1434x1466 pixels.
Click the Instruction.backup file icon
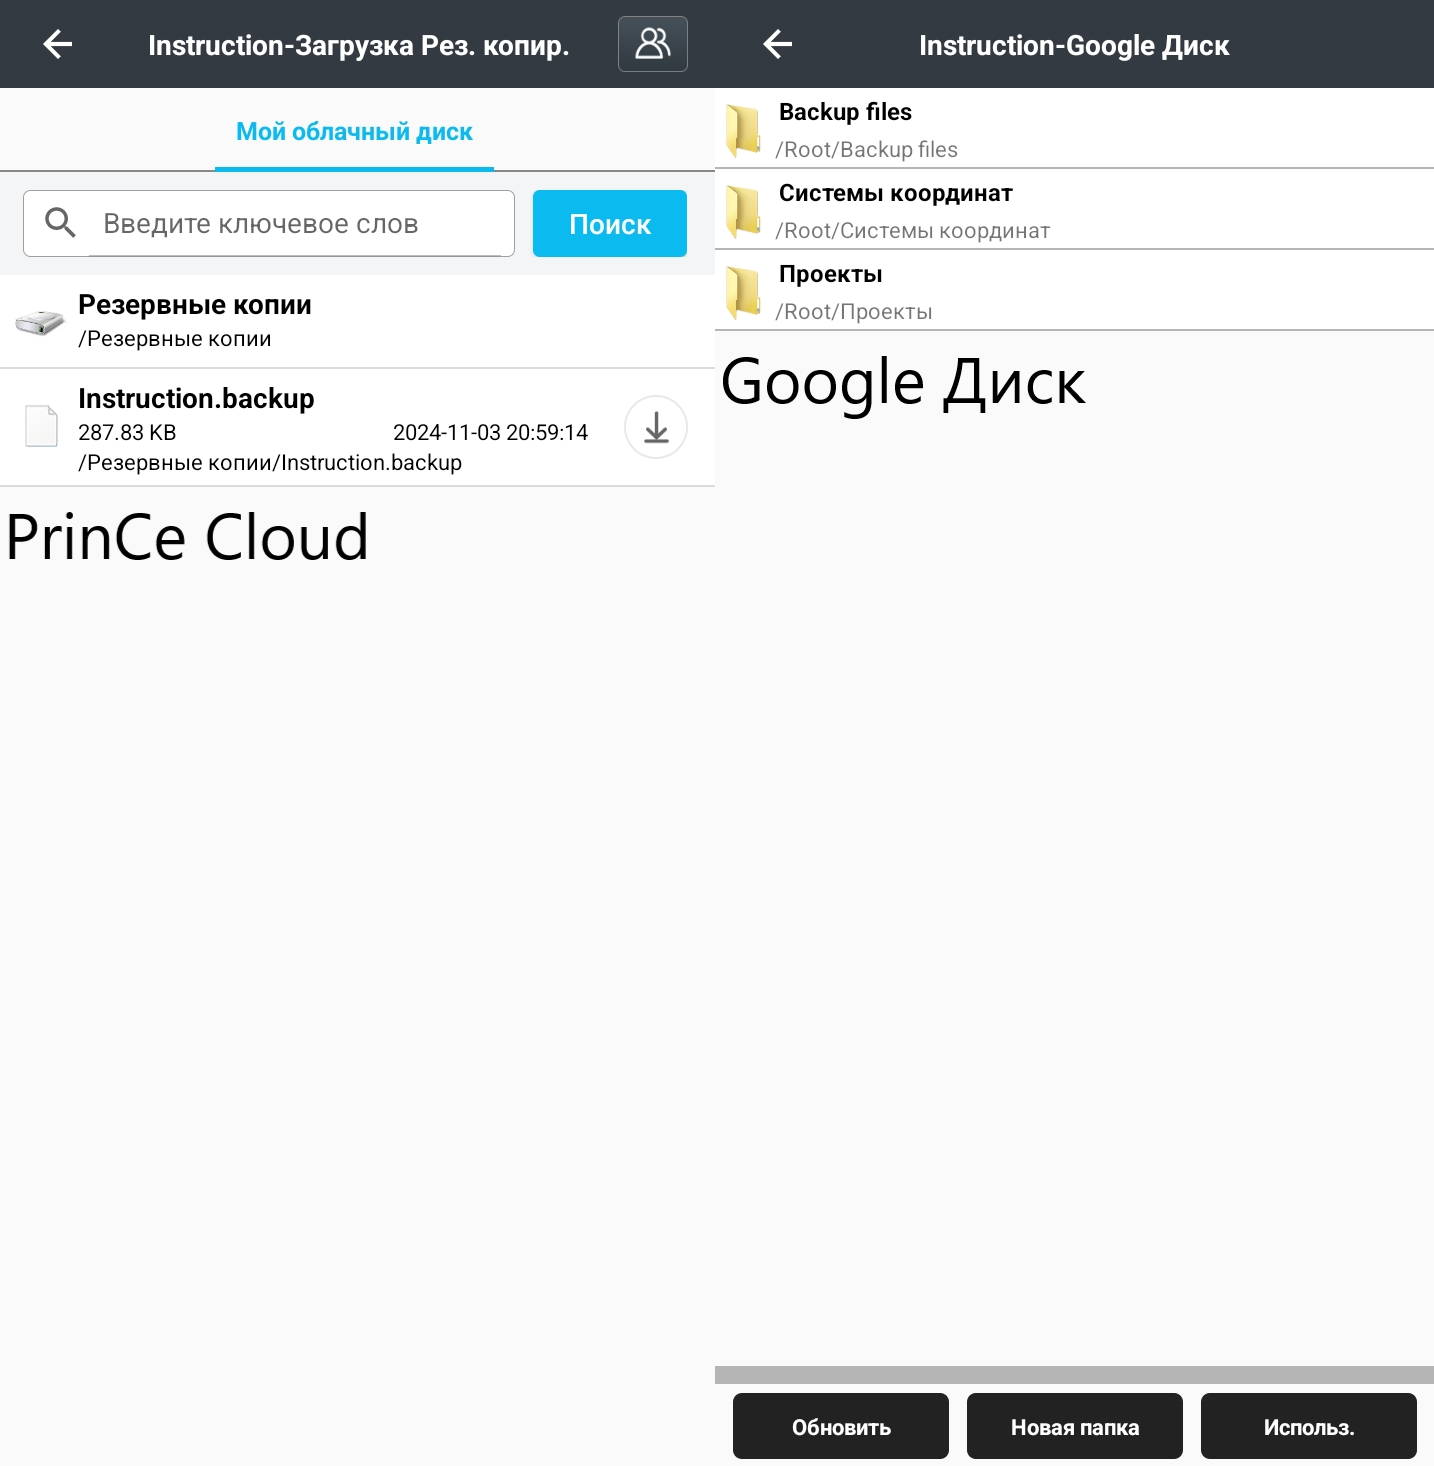(41, 426)
